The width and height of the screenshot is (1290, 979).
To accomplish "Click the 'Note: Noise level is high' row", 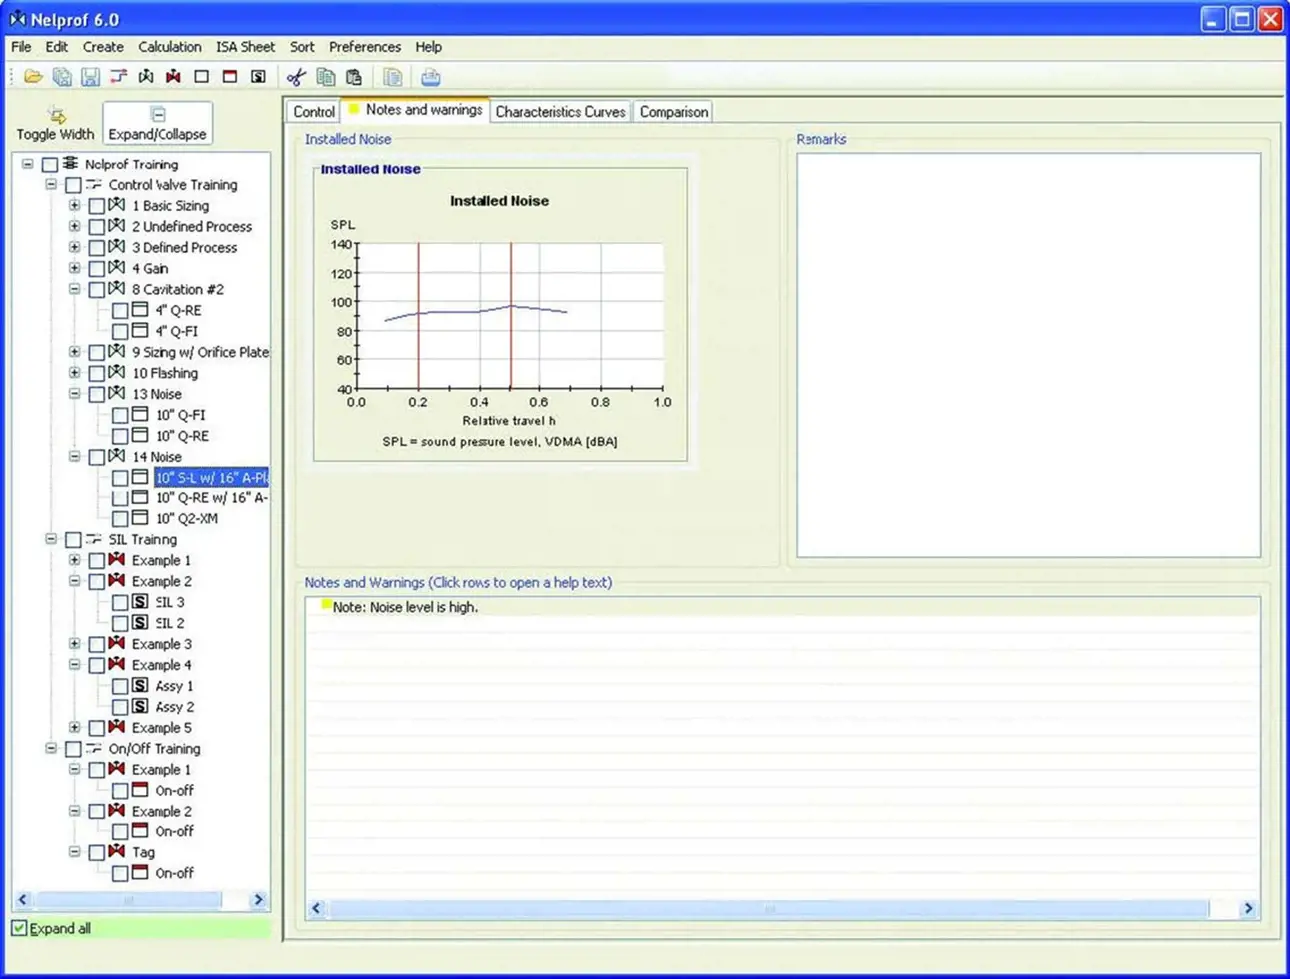I will (x=405, y=607).
